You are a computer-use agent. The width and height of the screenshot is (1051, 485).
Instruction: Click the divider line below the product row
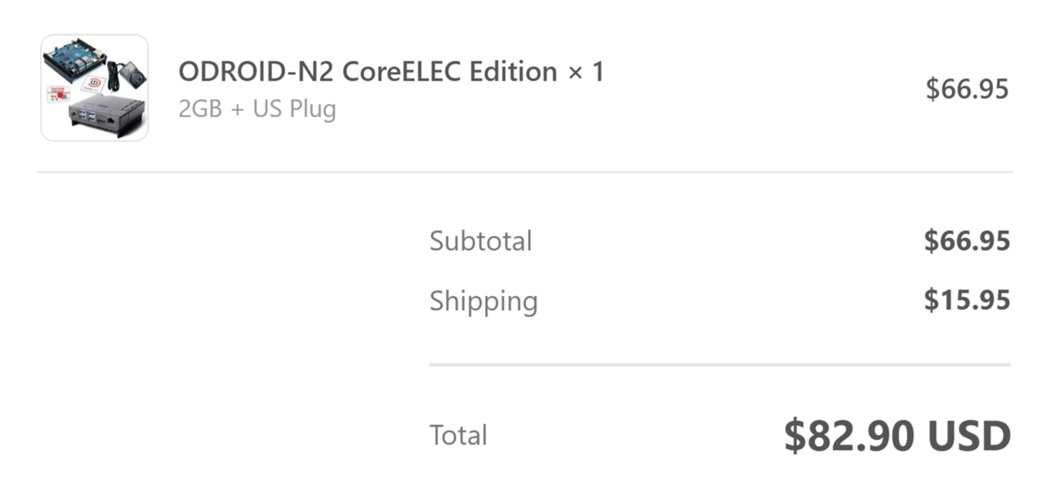525,172
